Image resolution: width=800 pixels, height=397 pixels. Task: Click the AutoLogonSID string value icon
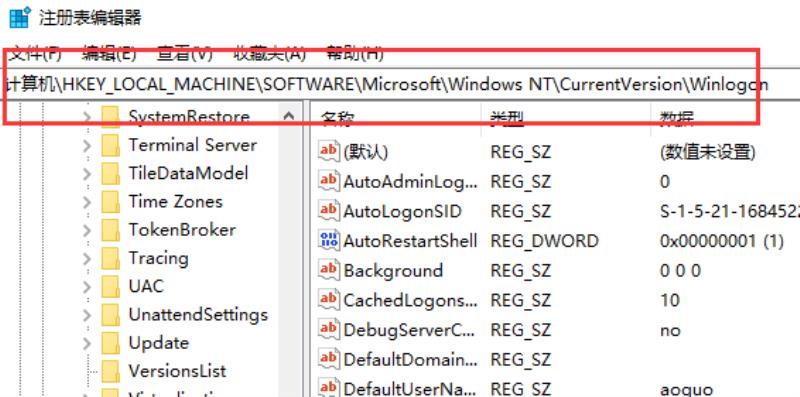coord(329,210)
